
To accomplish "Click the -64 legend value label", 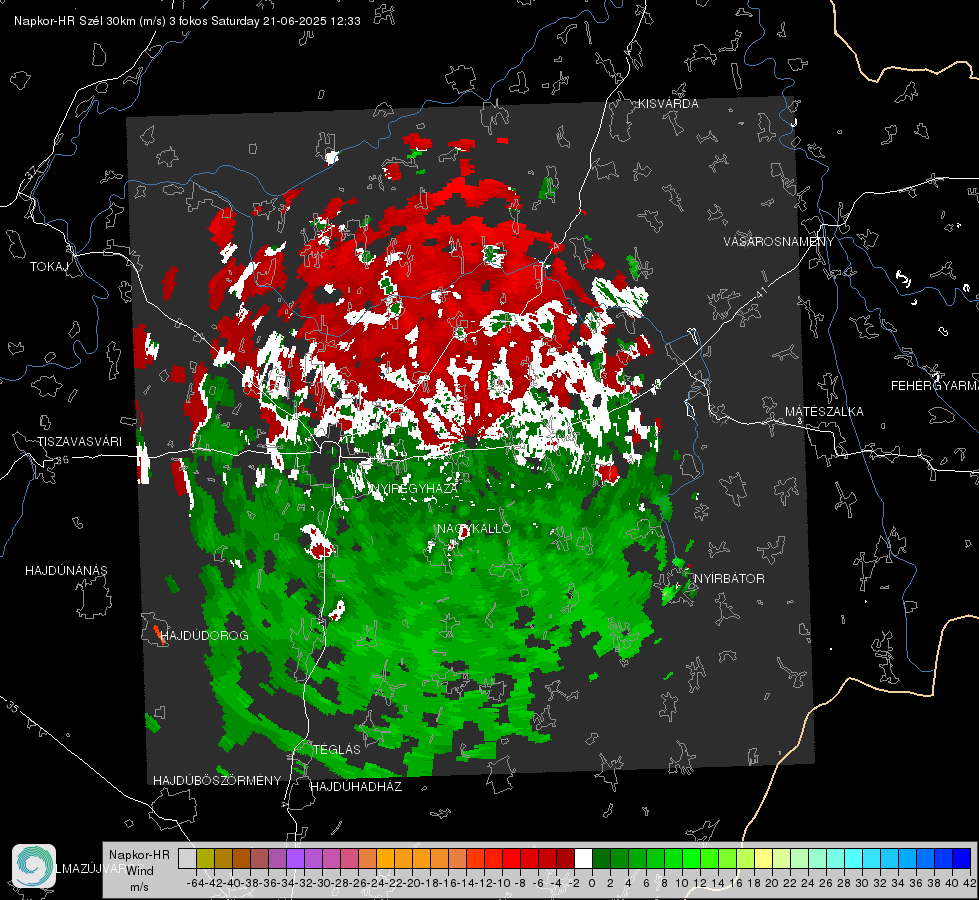I will tap(195, 883).
